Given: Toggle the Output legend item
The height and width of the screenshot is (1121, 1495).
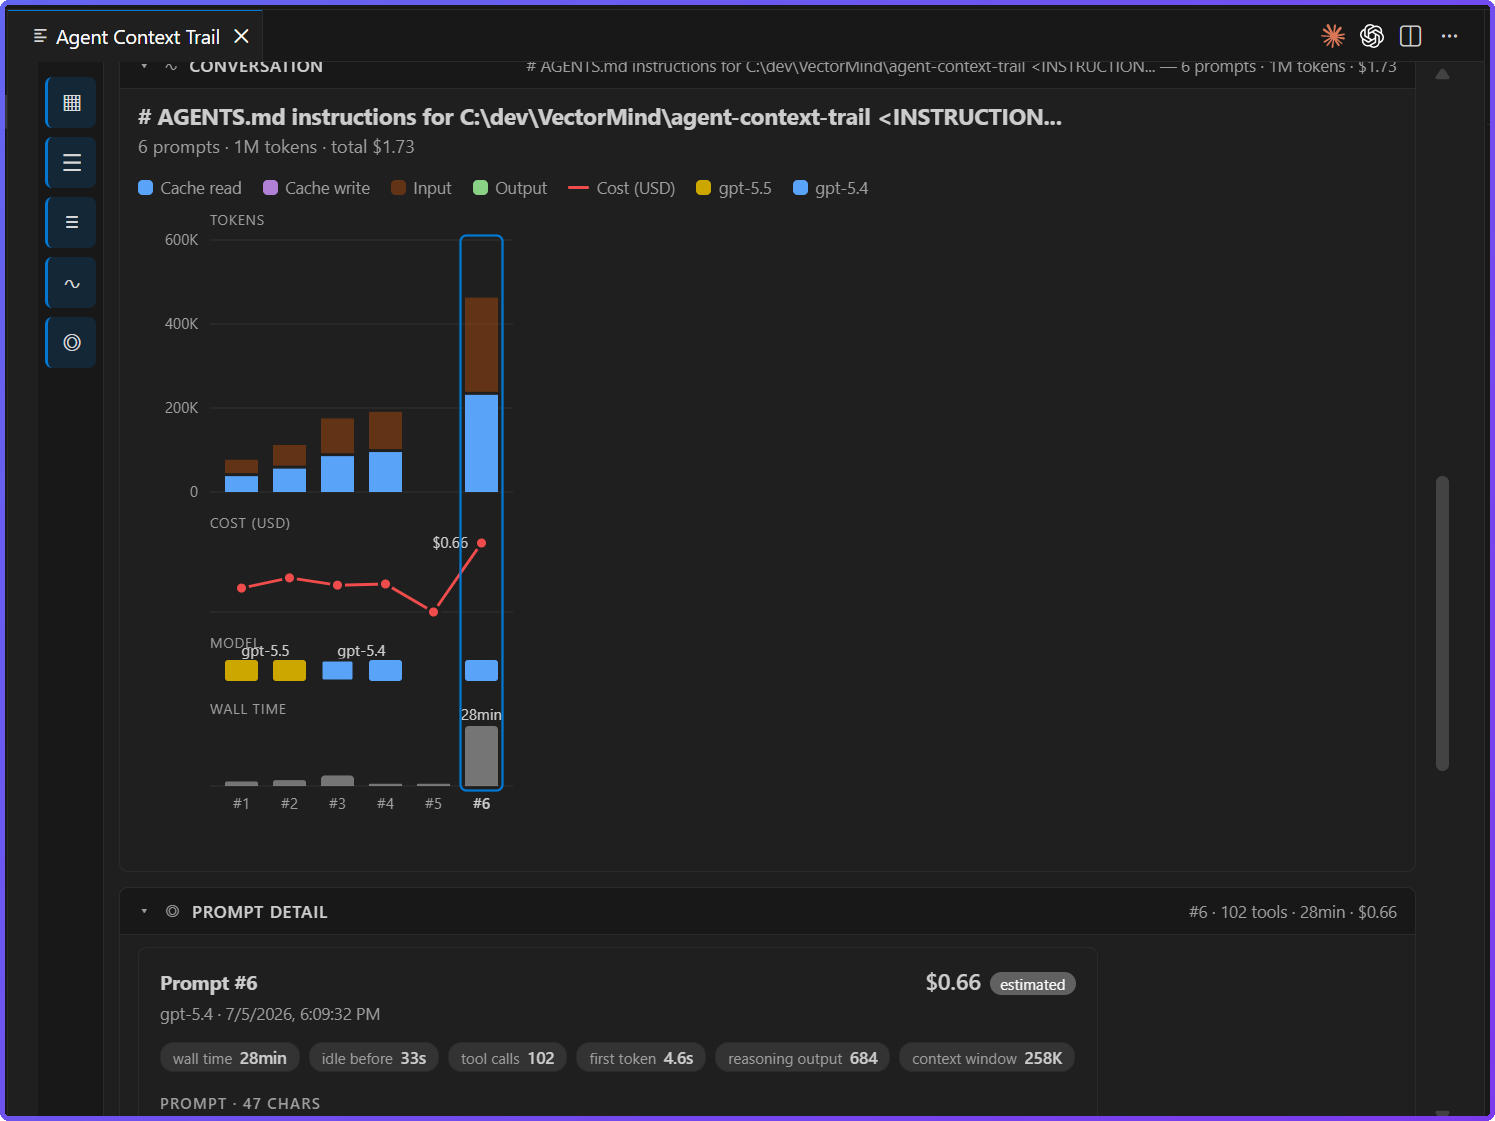Looking at the screenshot, I should (510, 188).
